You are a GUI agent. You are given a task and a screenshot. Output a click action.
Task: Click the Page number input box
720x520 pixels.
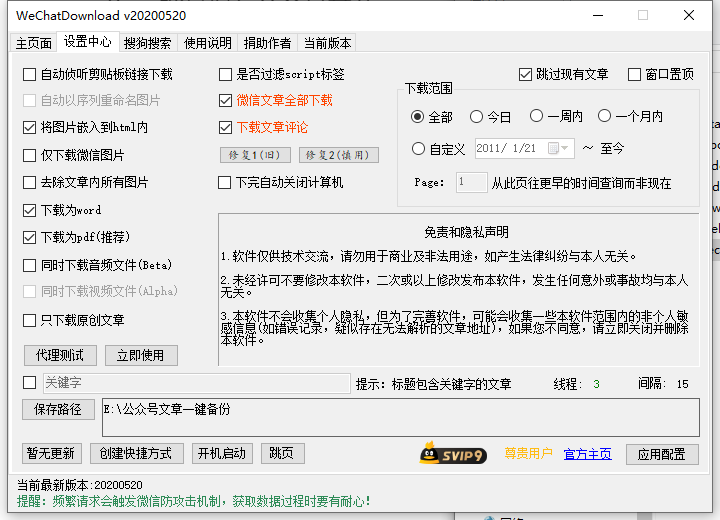471,182
